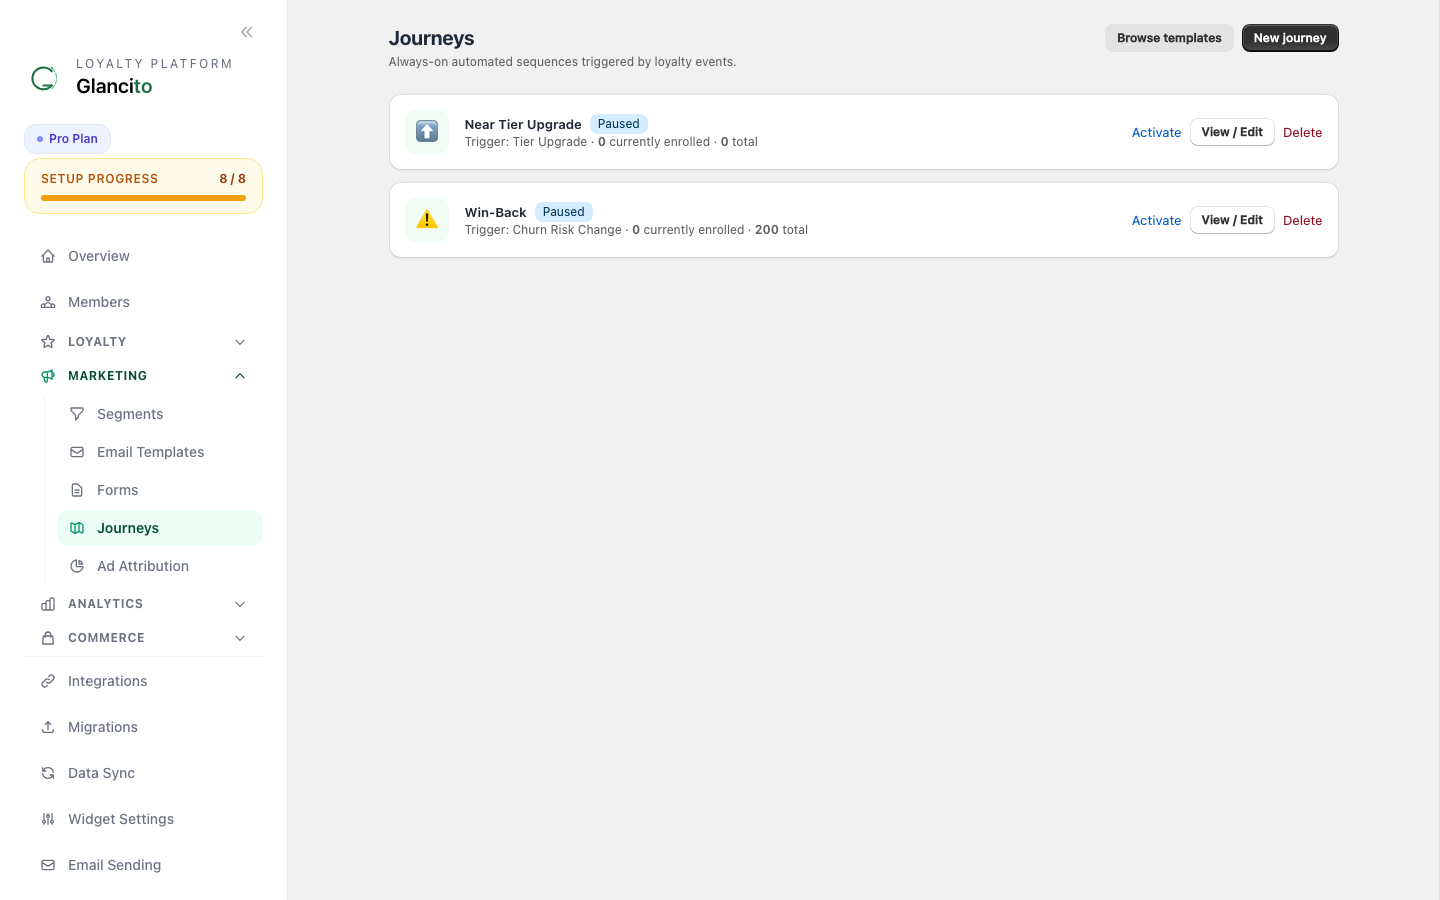Image resolution: width=1440 pixels, height=900 pixels.
Task: Click the Forms document icon
Action: click(x=77, y=490)
